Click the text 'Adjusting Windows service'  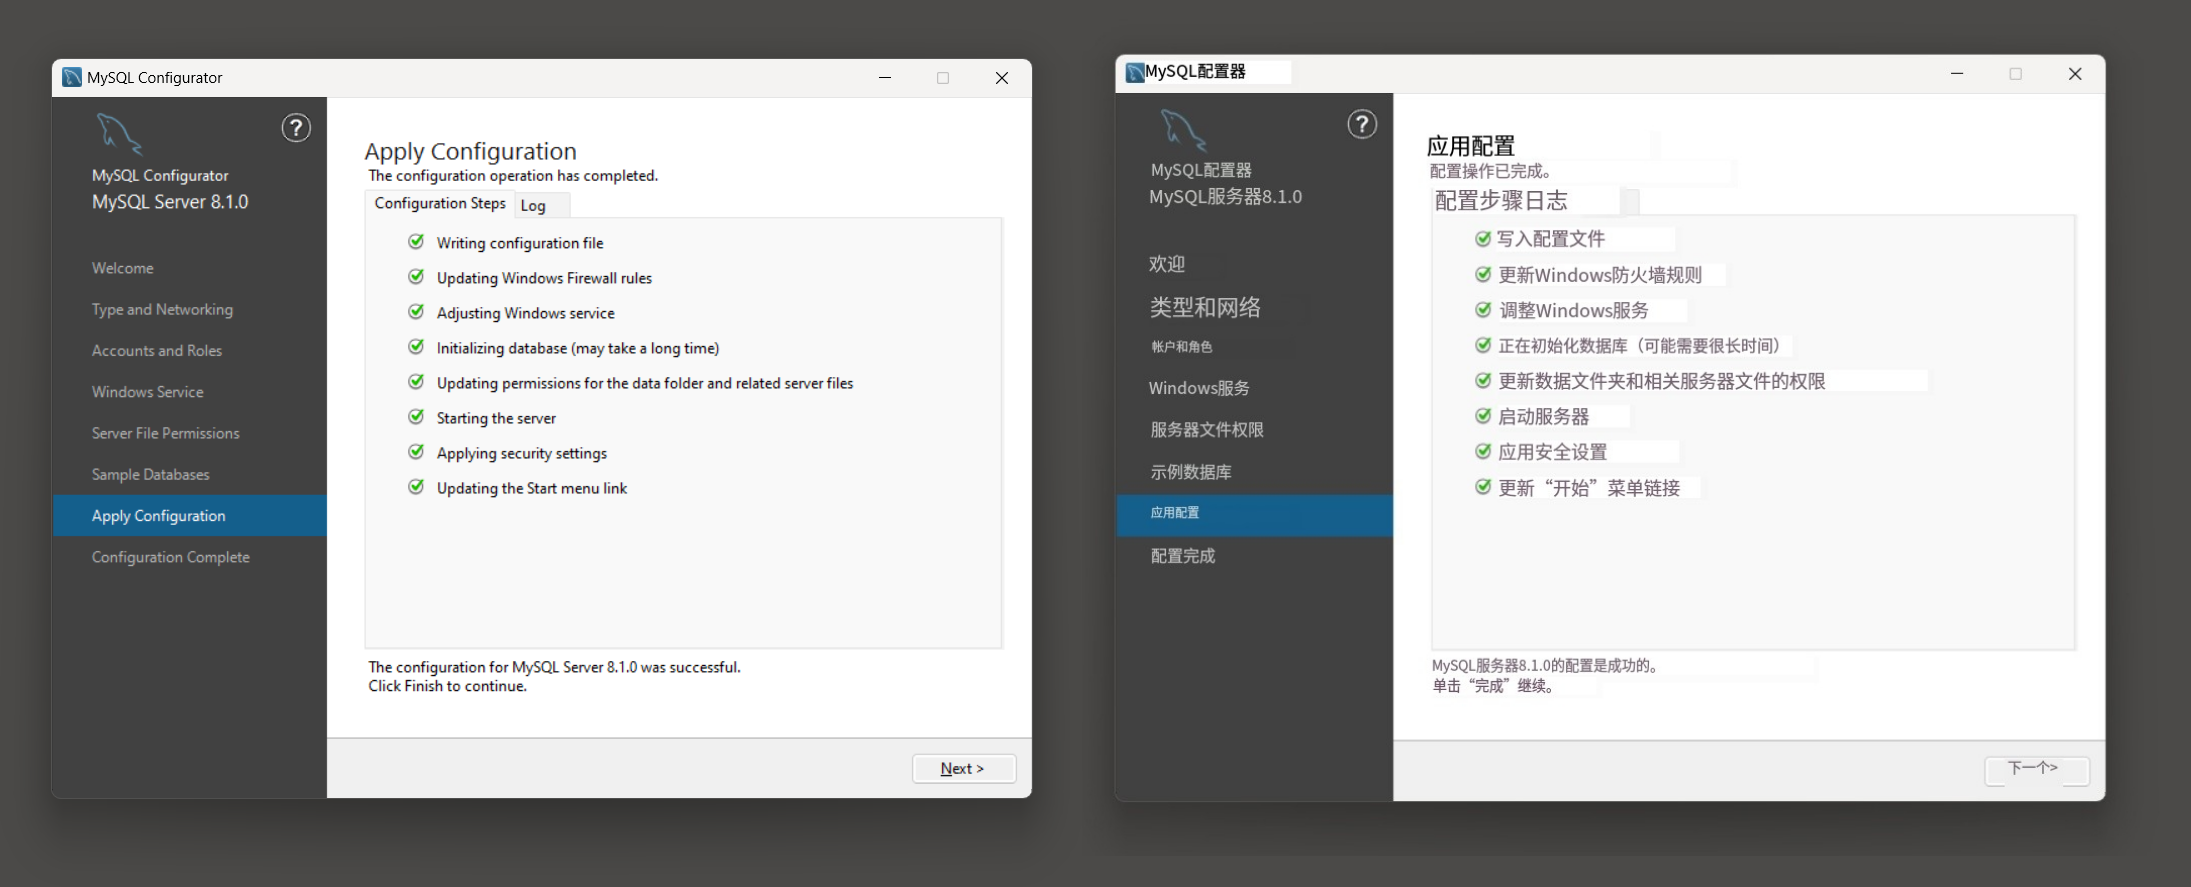(526, 313)
